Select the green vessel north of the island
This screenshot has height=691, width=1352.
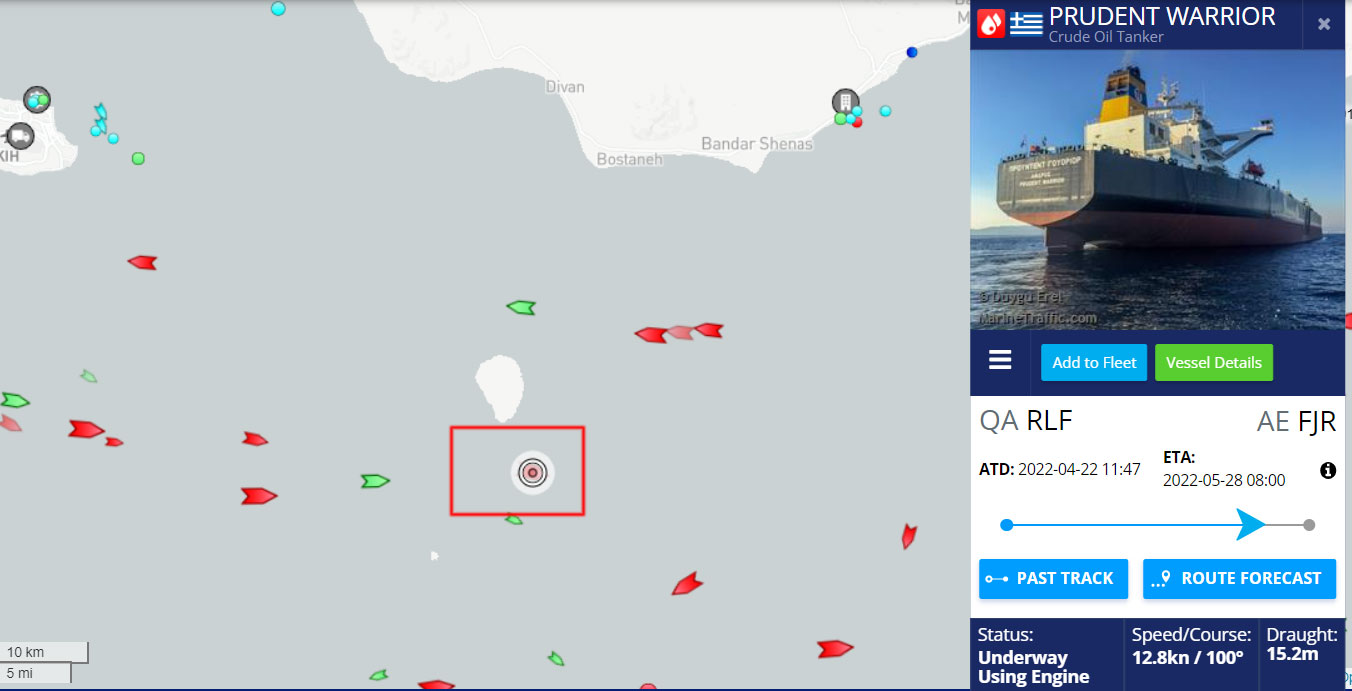point(521,308)
